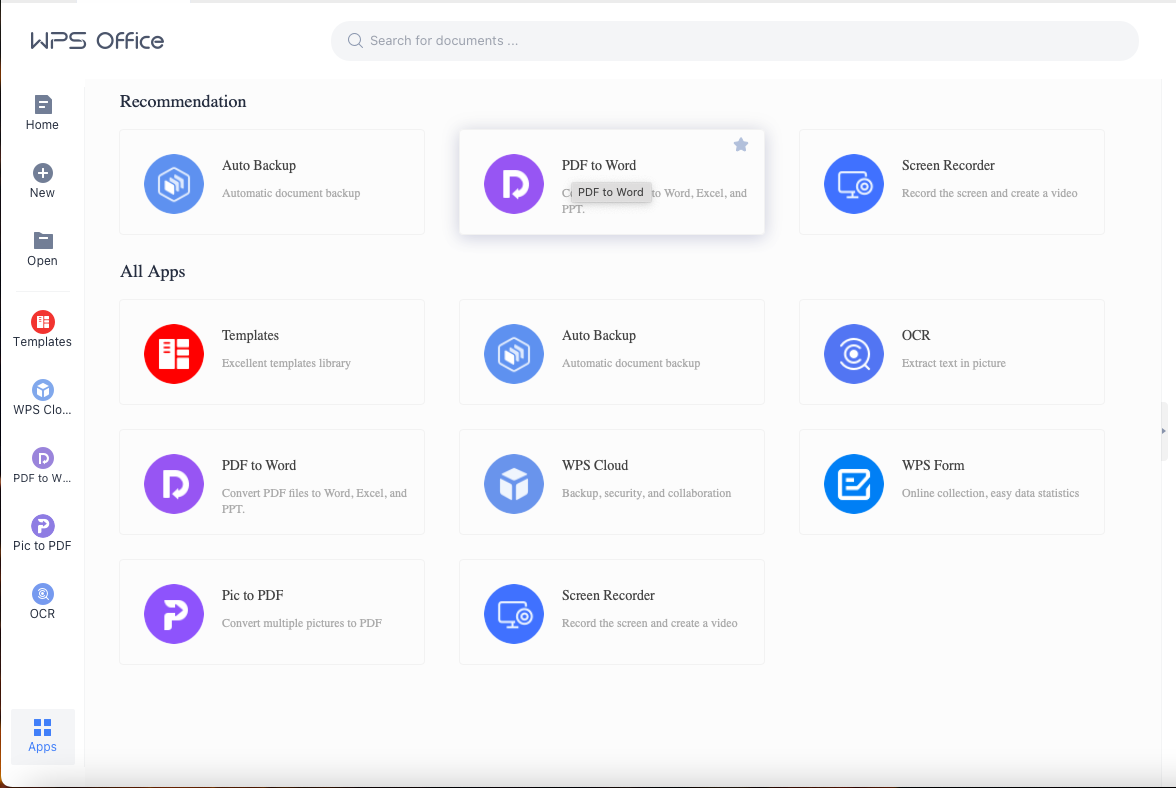1176x788 pixels.
Task: Click the New document plus icon
Action: point(43,173)
